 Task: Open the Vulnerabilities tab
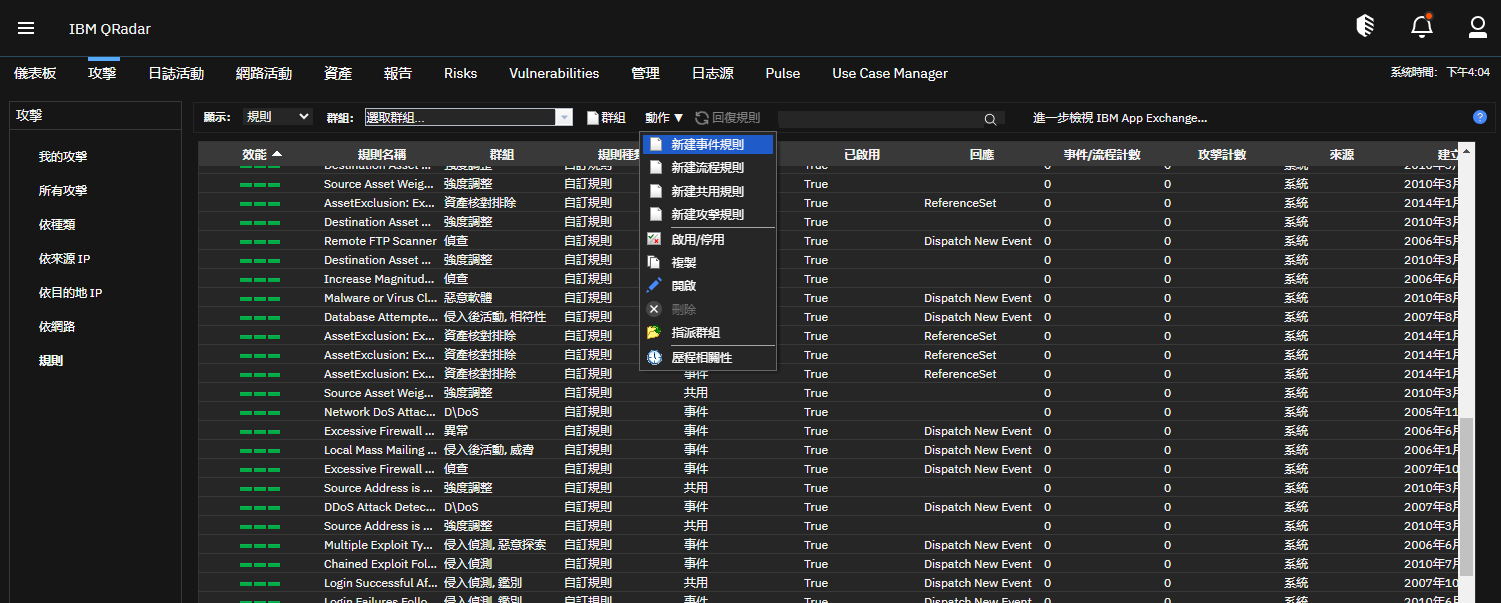[554, 73]
